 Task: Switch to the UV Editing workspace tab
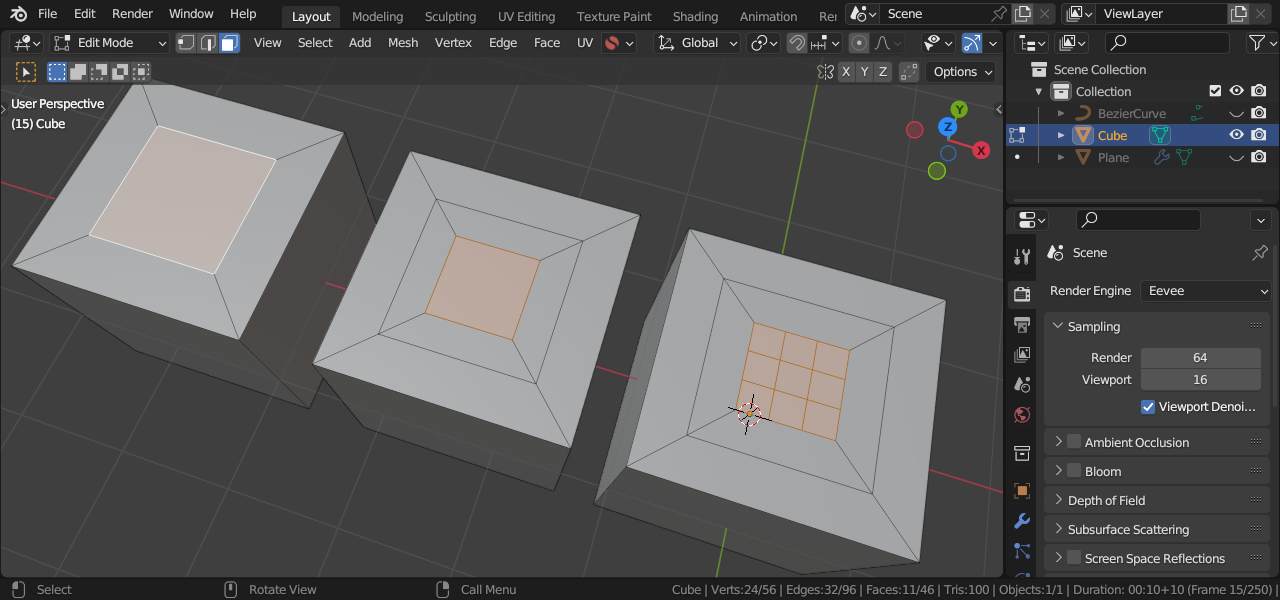526,16
